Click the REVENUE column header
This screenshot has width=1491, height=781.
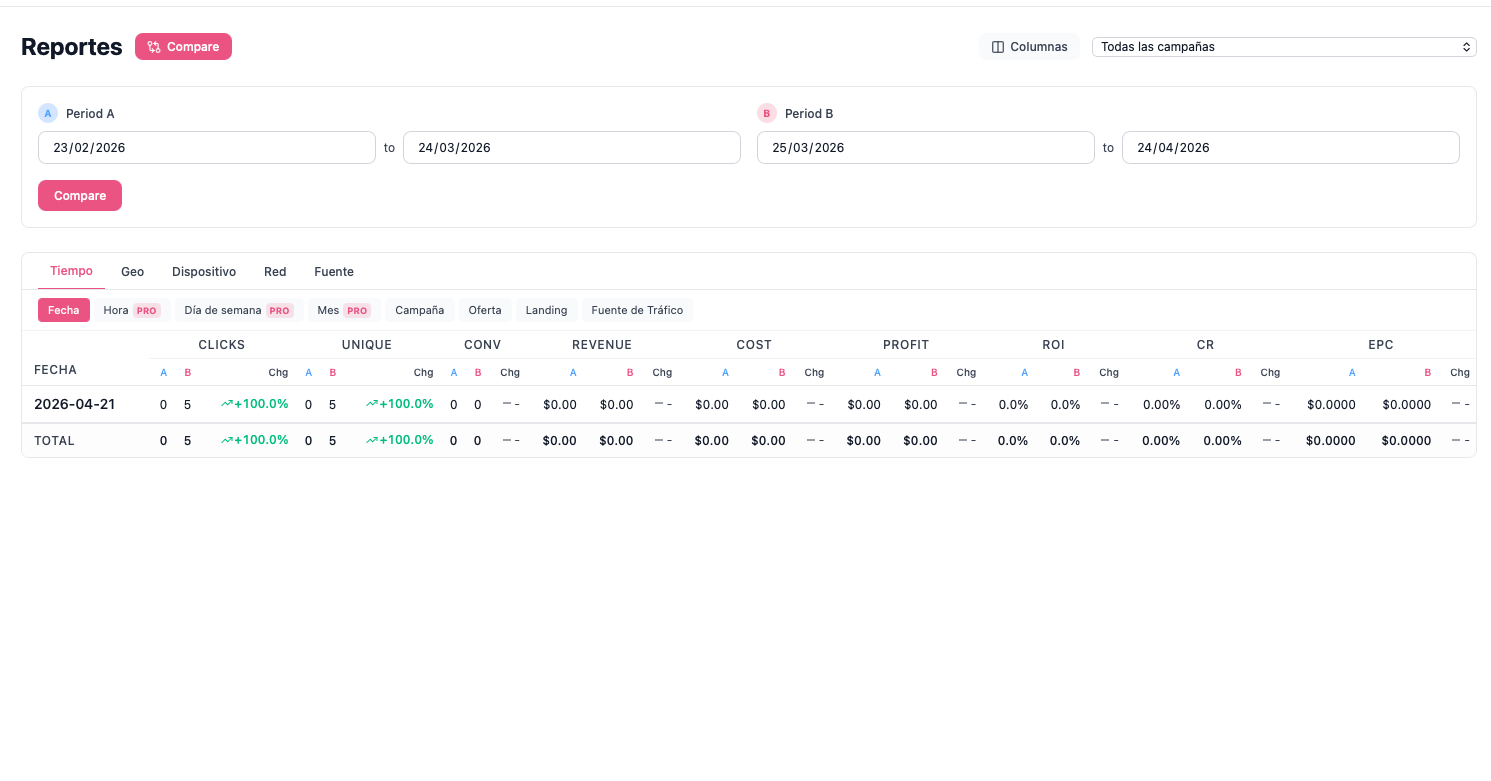[x=602, y=345]
